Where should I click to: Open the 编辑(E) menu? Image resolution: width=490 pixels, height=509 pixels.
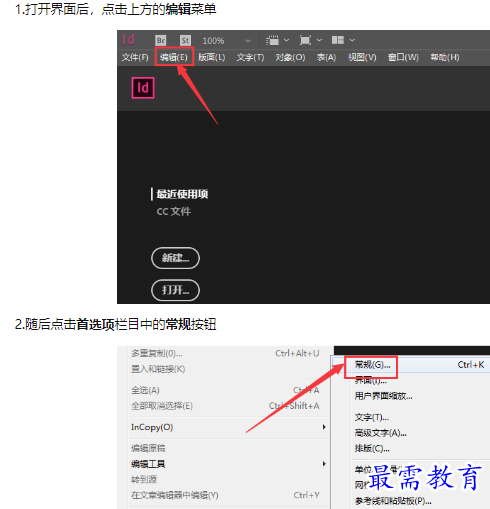pyautogui.click(x=174, y=57)
